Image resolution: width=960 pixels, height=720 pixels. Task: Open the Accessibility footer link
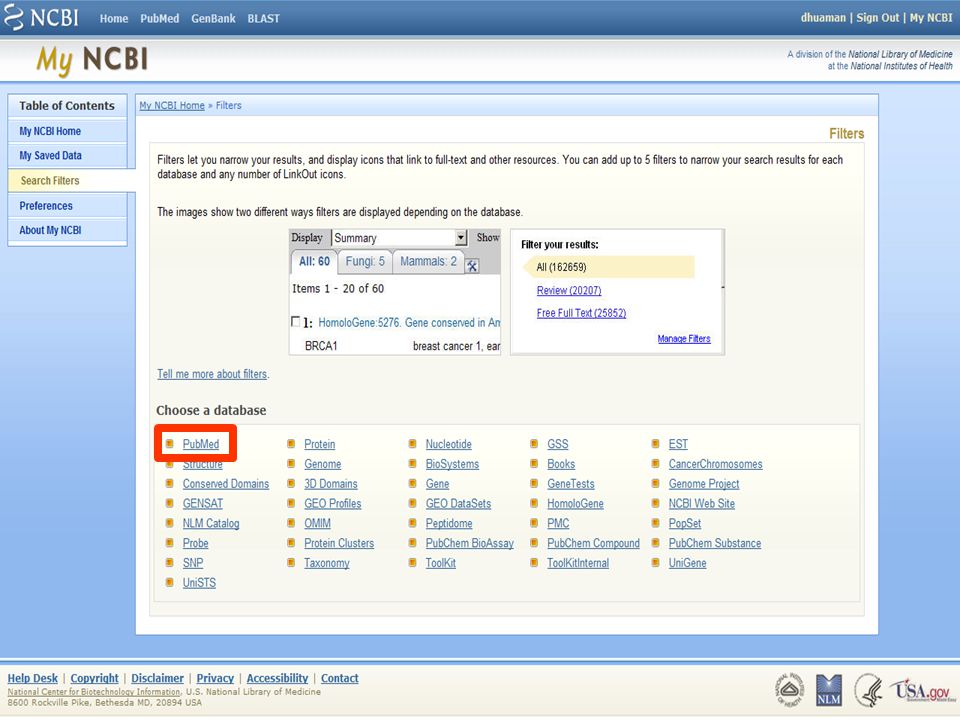[277, 678]
